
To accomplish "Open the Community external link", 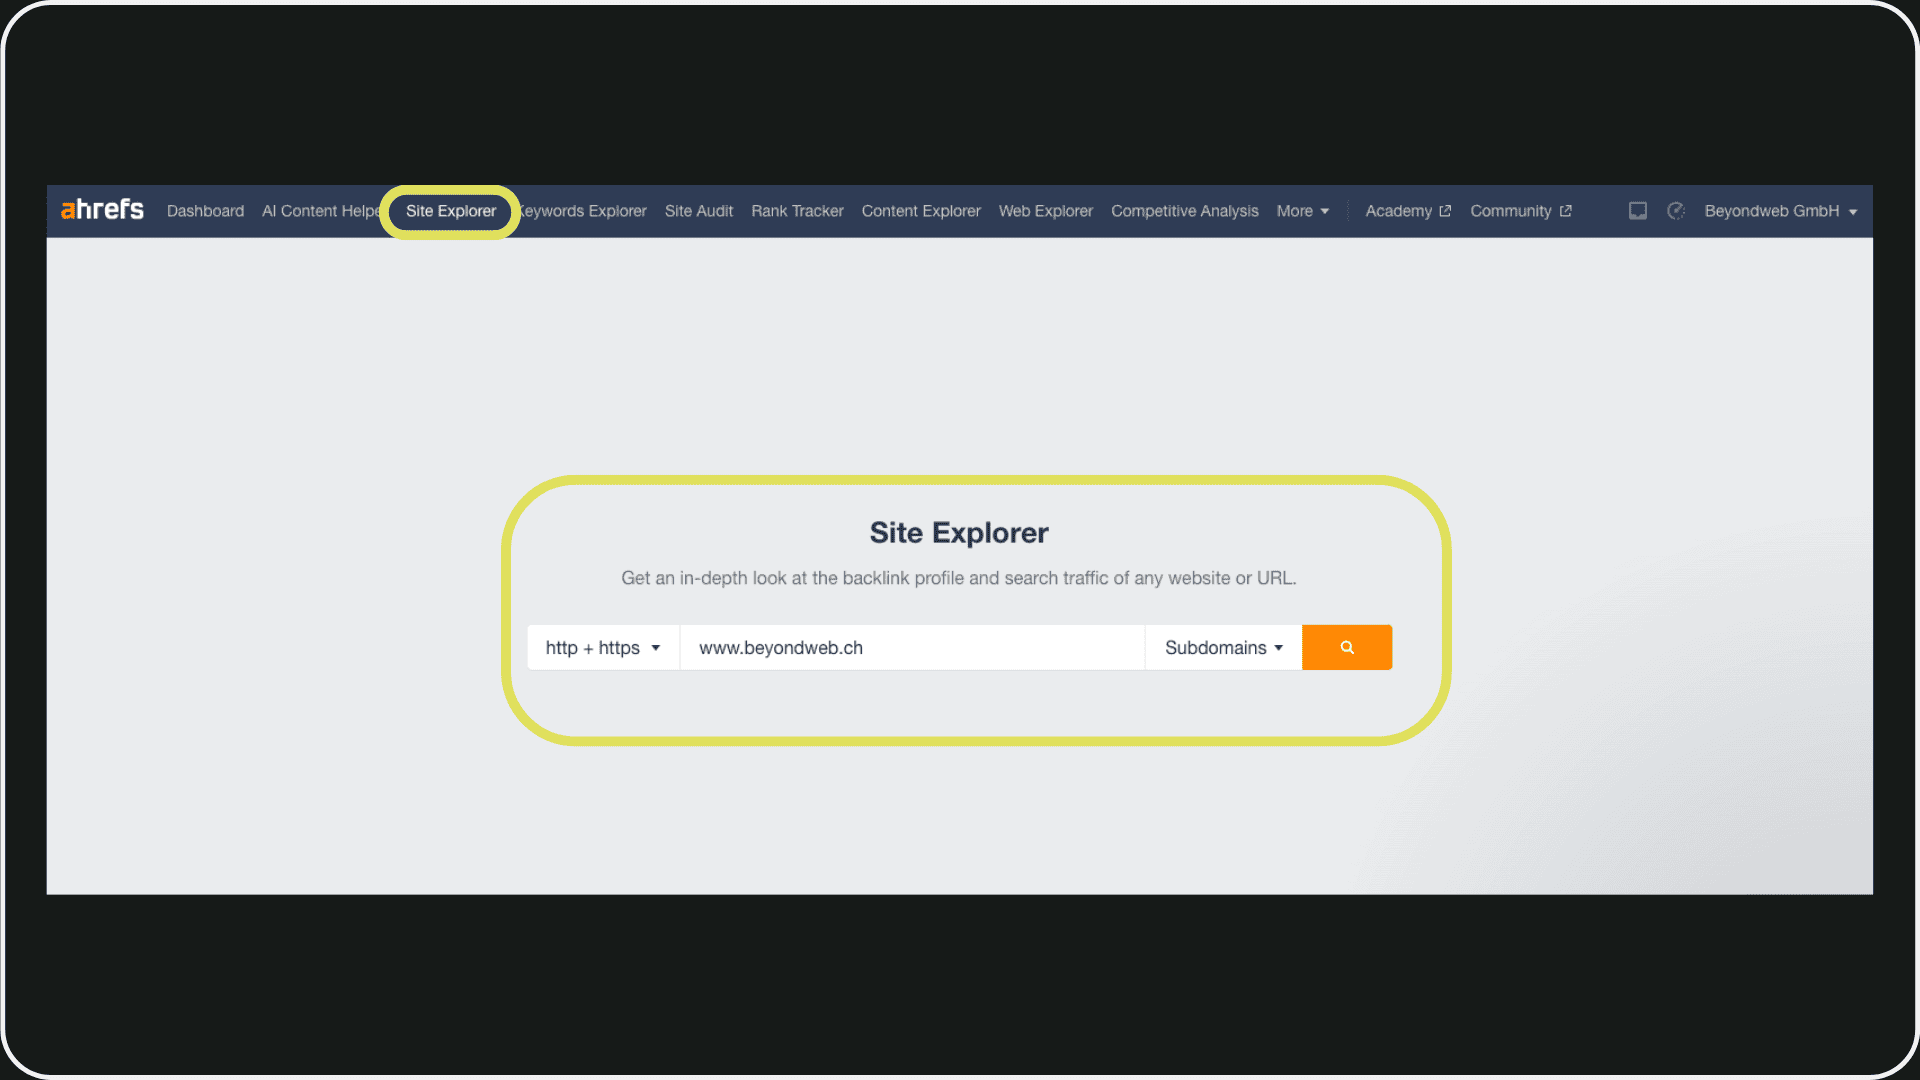I will click(x=1521, y=211).
